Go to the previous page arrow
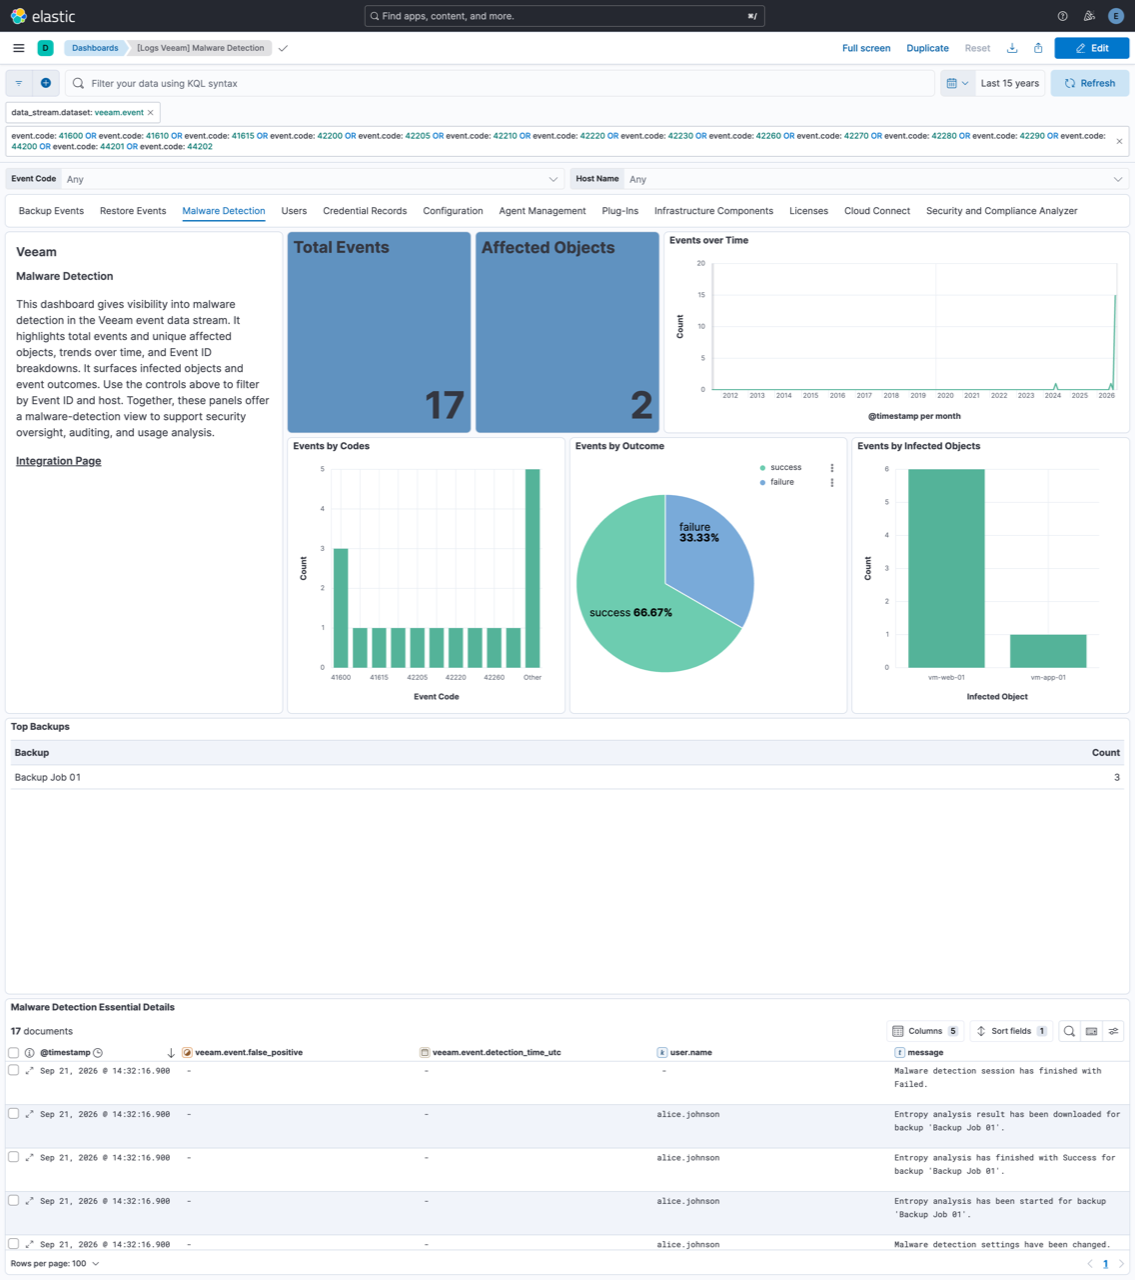1135x1280 pixels. (1090, 1264)
